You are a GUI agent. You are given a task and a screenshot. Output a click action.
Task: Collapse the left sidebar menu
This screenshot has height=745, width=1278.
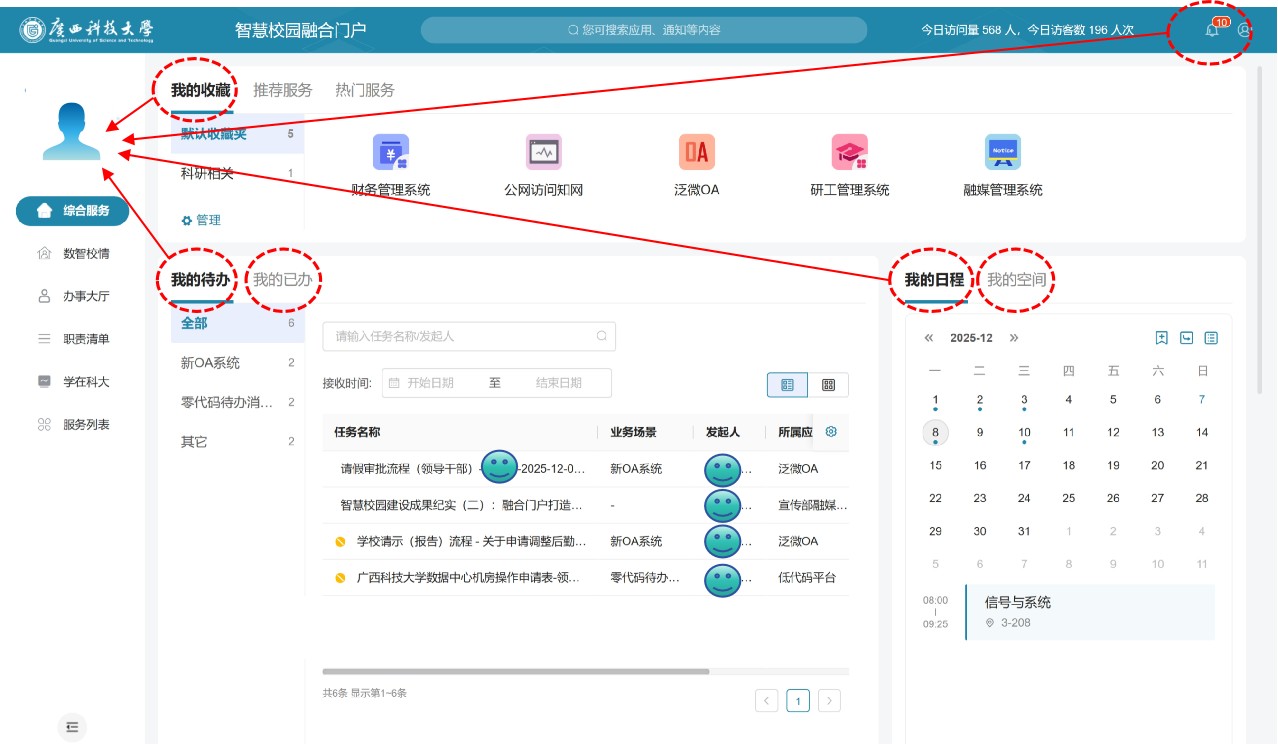coord(72,727)
